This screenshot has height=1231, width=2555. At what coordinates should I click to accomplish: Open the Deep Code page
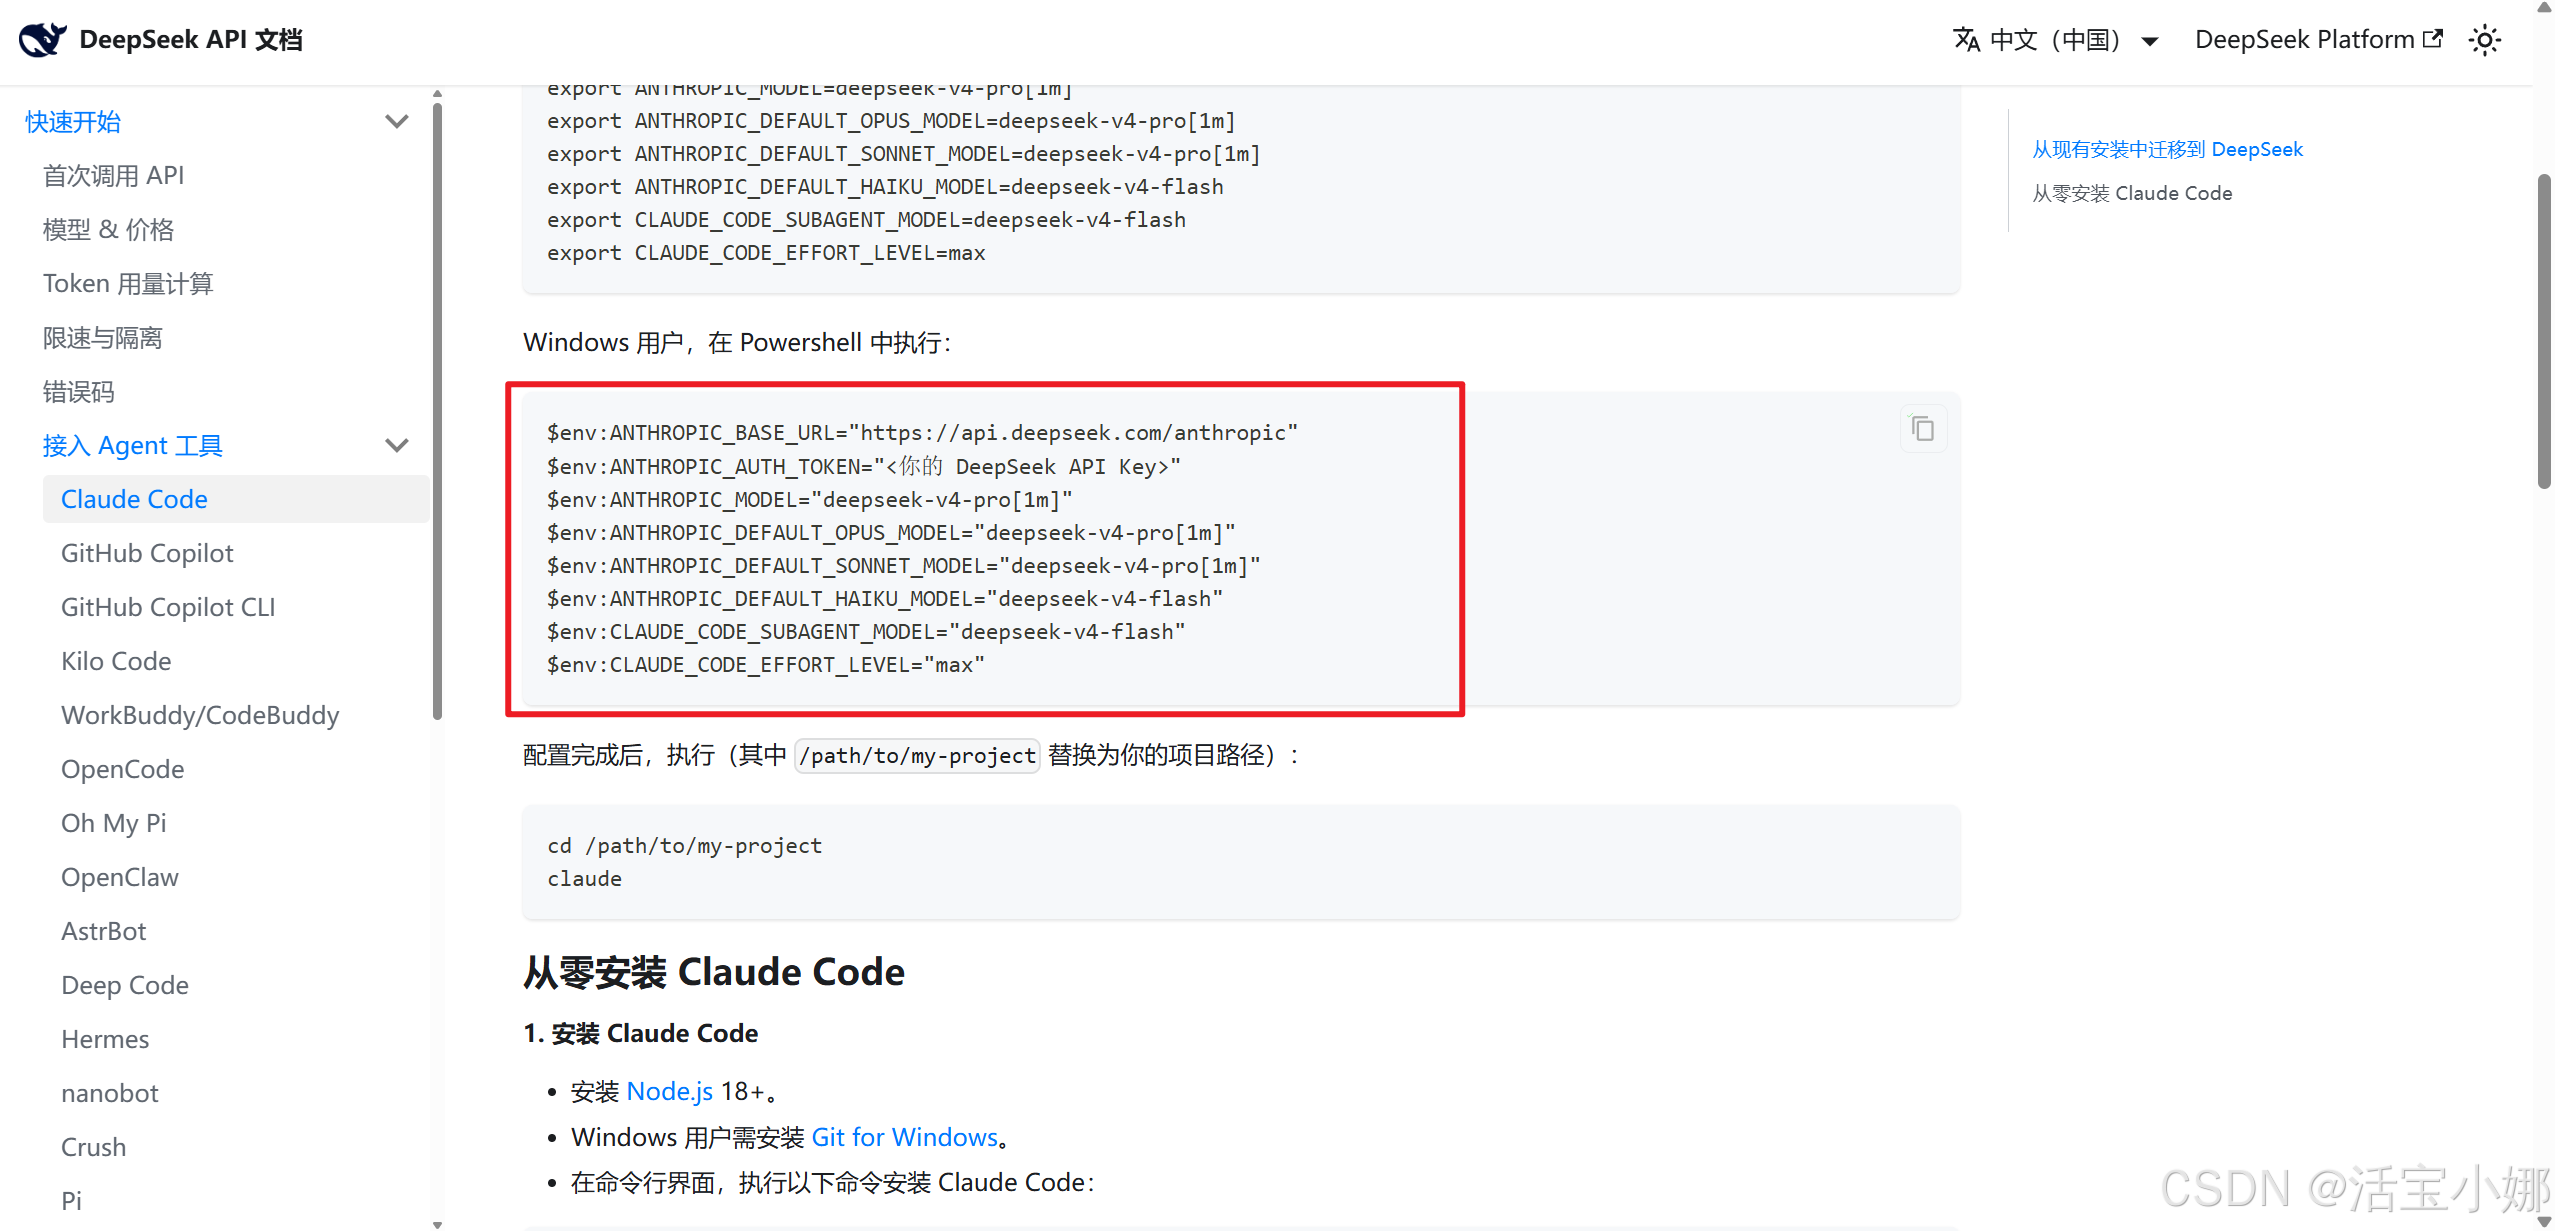pos(125,985)
